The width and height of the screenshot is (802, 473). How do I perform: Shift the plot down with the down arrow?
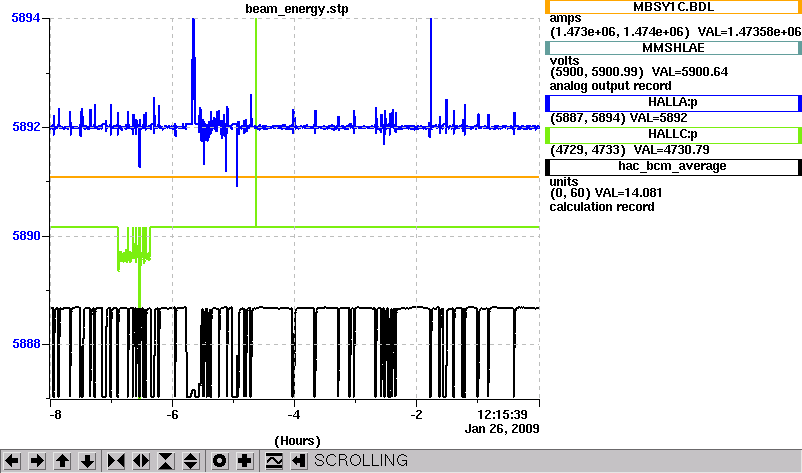click(x=87, y=461)
